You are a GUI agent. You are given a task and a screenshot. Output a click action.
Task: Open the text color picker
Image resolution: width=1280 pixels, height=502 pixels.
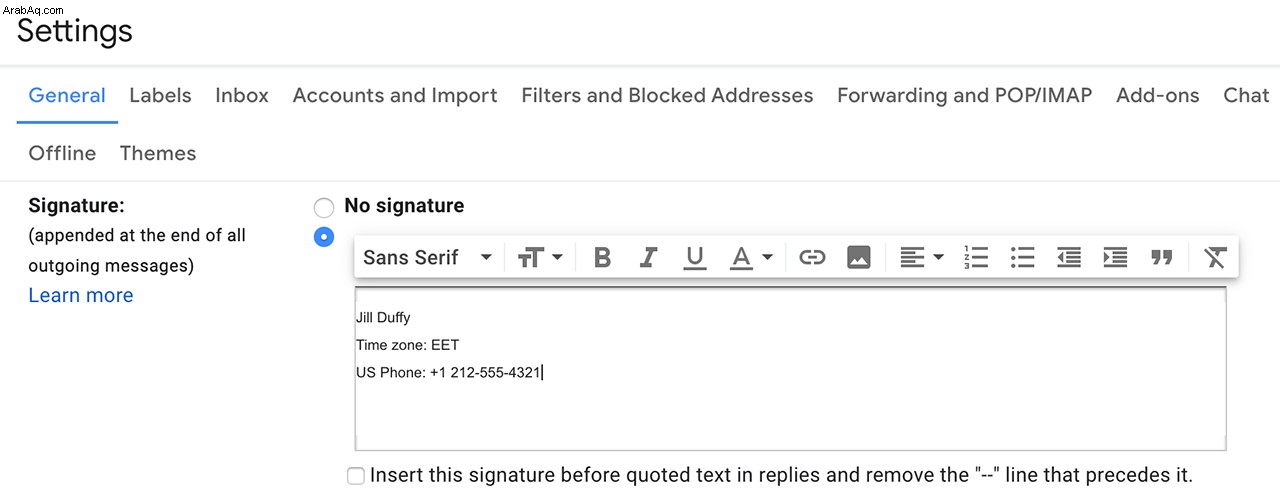pos(751,258)
